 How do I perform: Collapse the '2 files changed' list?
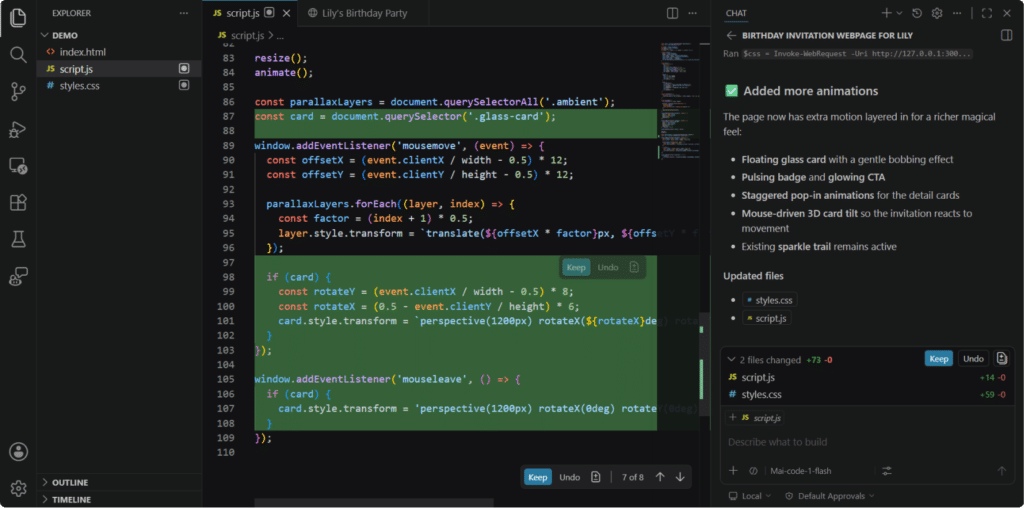[731, 360]
